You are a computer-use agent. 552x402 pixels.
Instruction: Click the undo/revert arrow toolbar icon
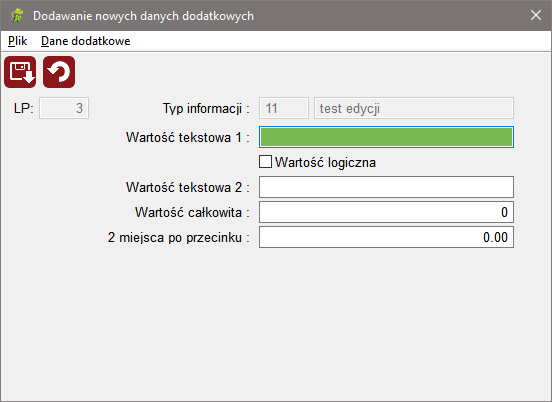pos(59,72)
